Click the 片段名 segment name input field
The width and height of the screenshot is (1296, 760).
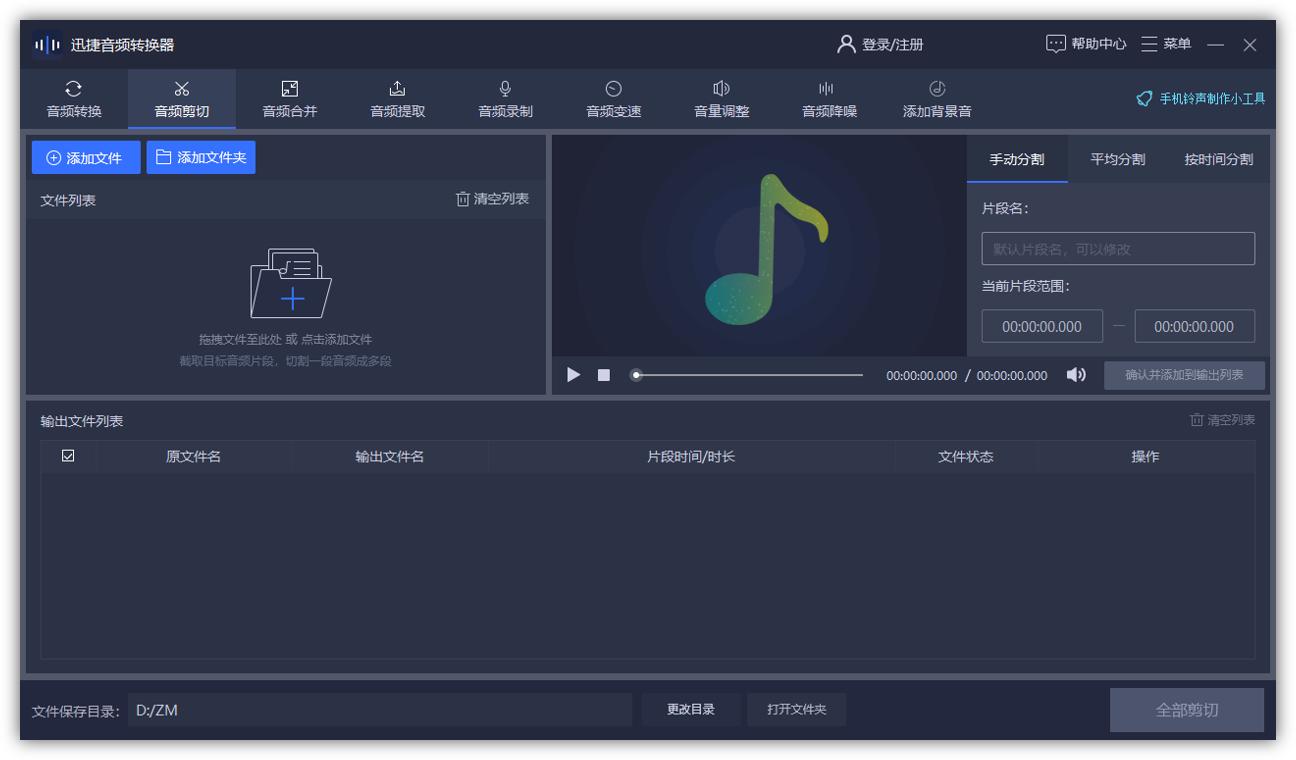click(1117, 248)
